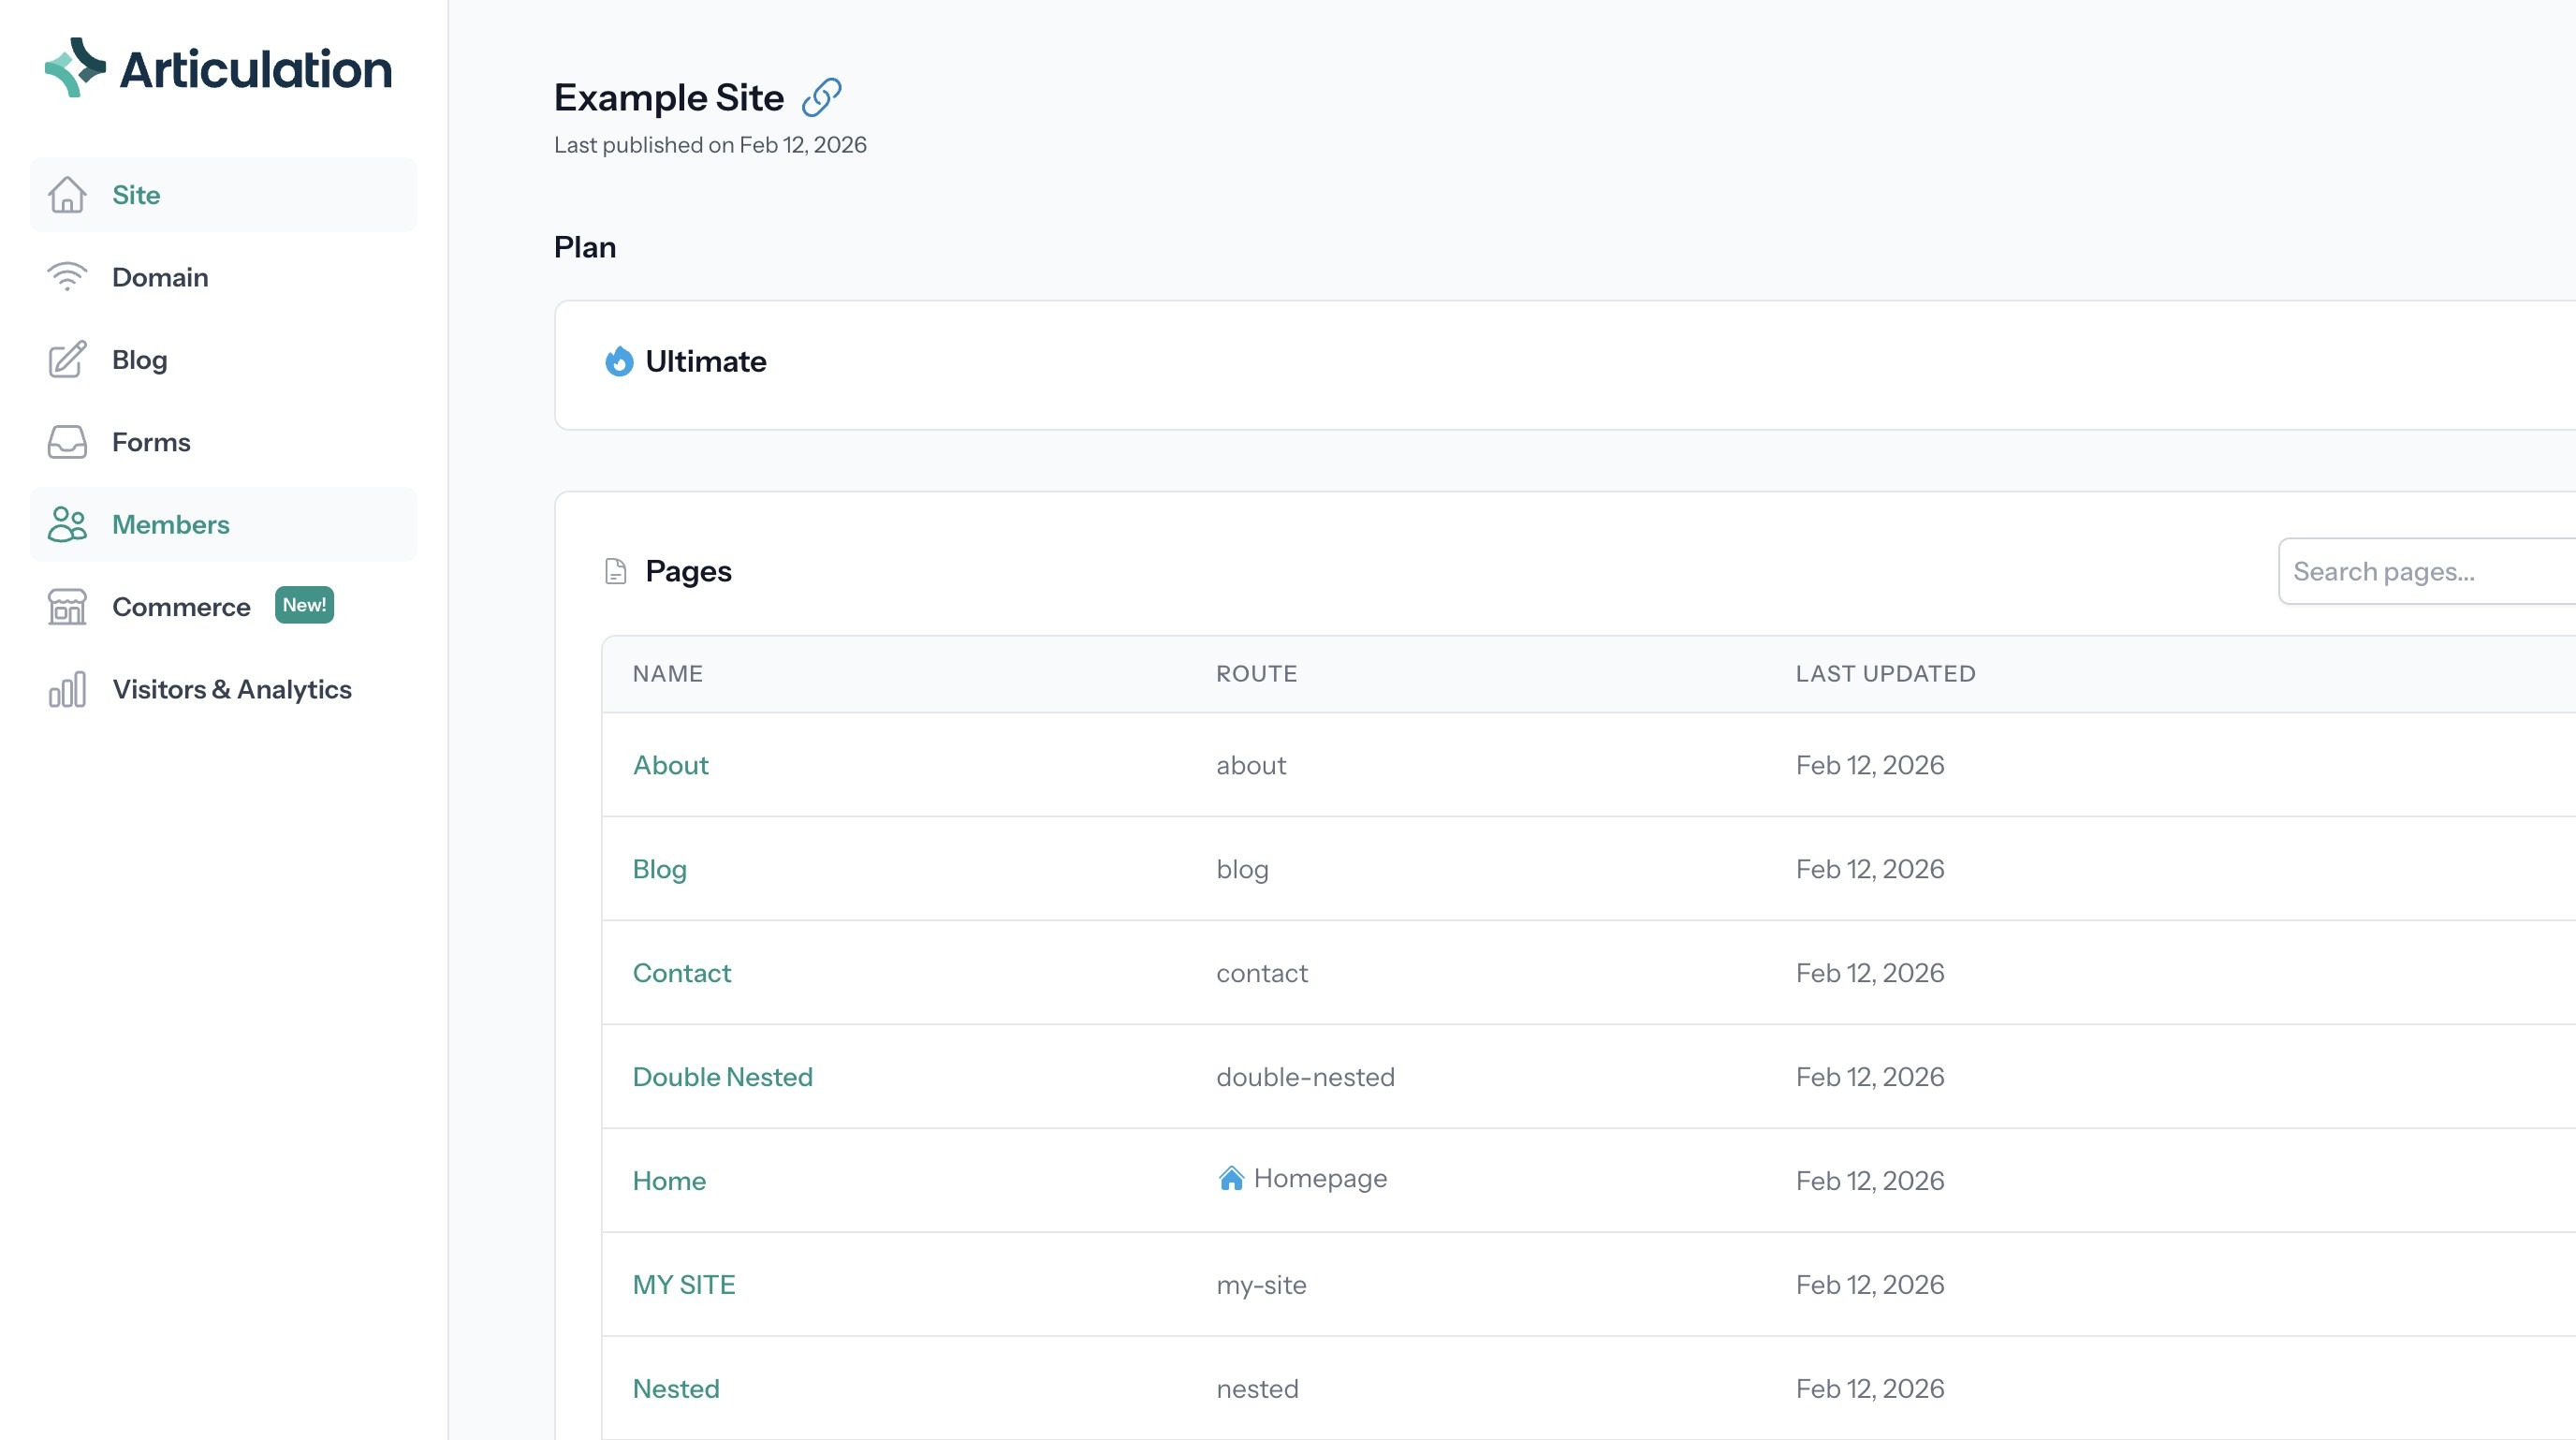Click the Pages document icon
2576x1440 pixels.
click(616, 571)
